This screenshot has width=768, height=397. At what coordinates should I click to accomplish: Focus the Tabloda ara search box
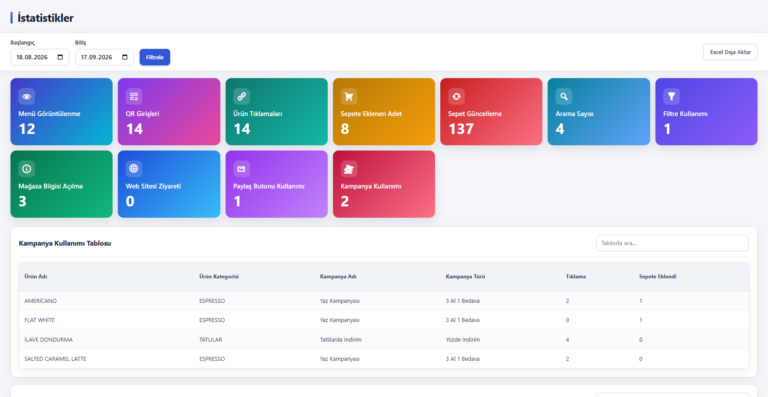click(x=672, y=243)
